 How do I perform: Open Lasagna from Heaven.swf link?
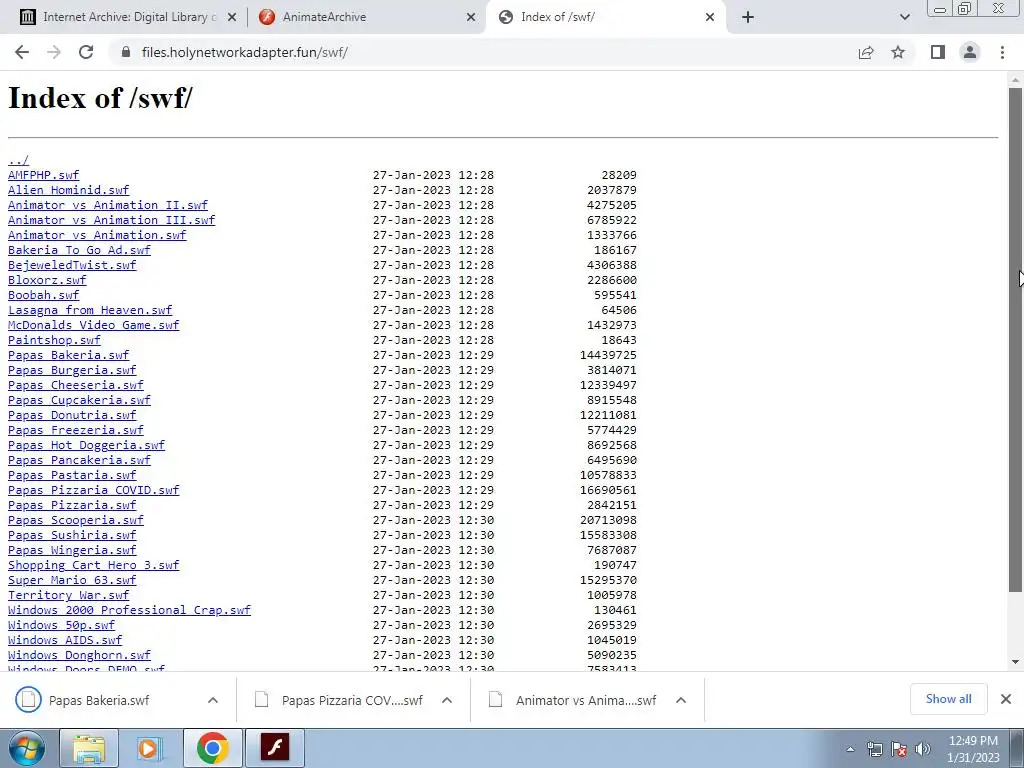pyautogui.click(x=90, y=310)
